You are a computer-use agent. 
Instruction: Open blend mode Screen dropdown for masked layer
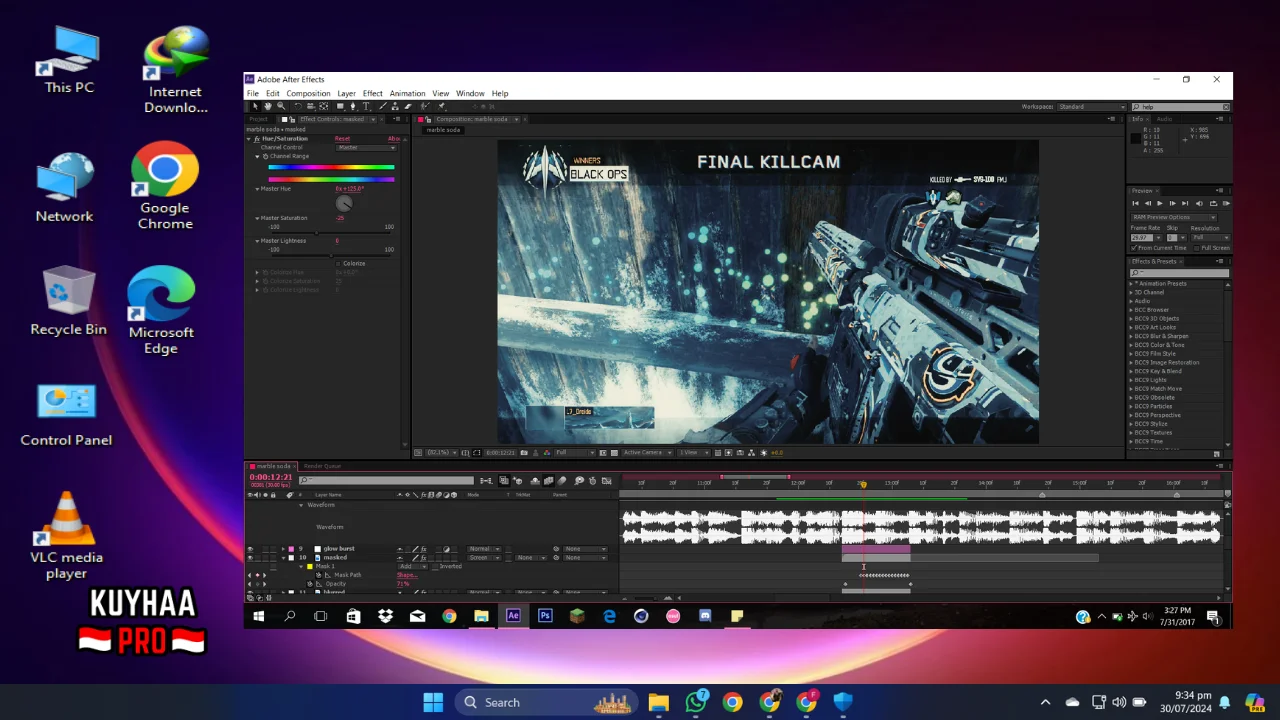[x=483, y=558]
